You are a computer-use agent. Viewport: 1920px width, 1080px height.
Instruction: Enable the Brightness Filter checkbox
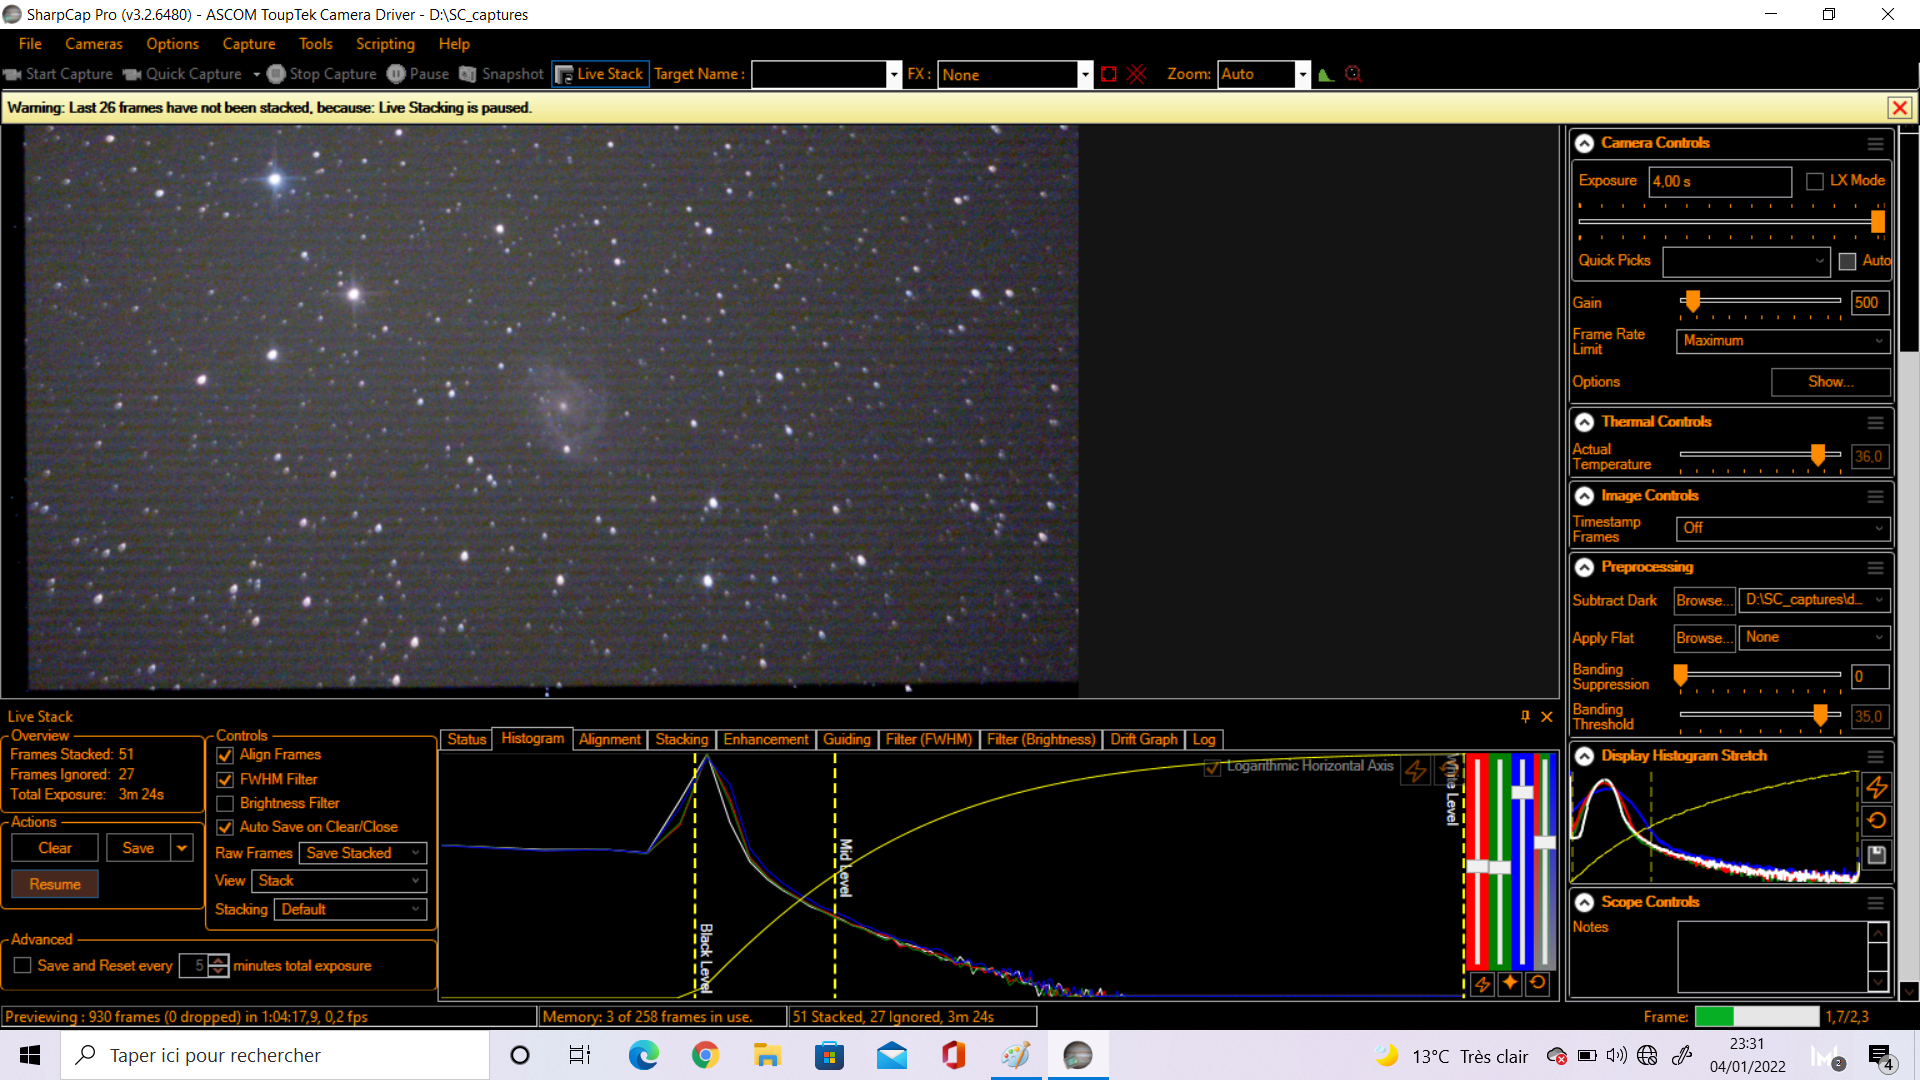(225, 803)
